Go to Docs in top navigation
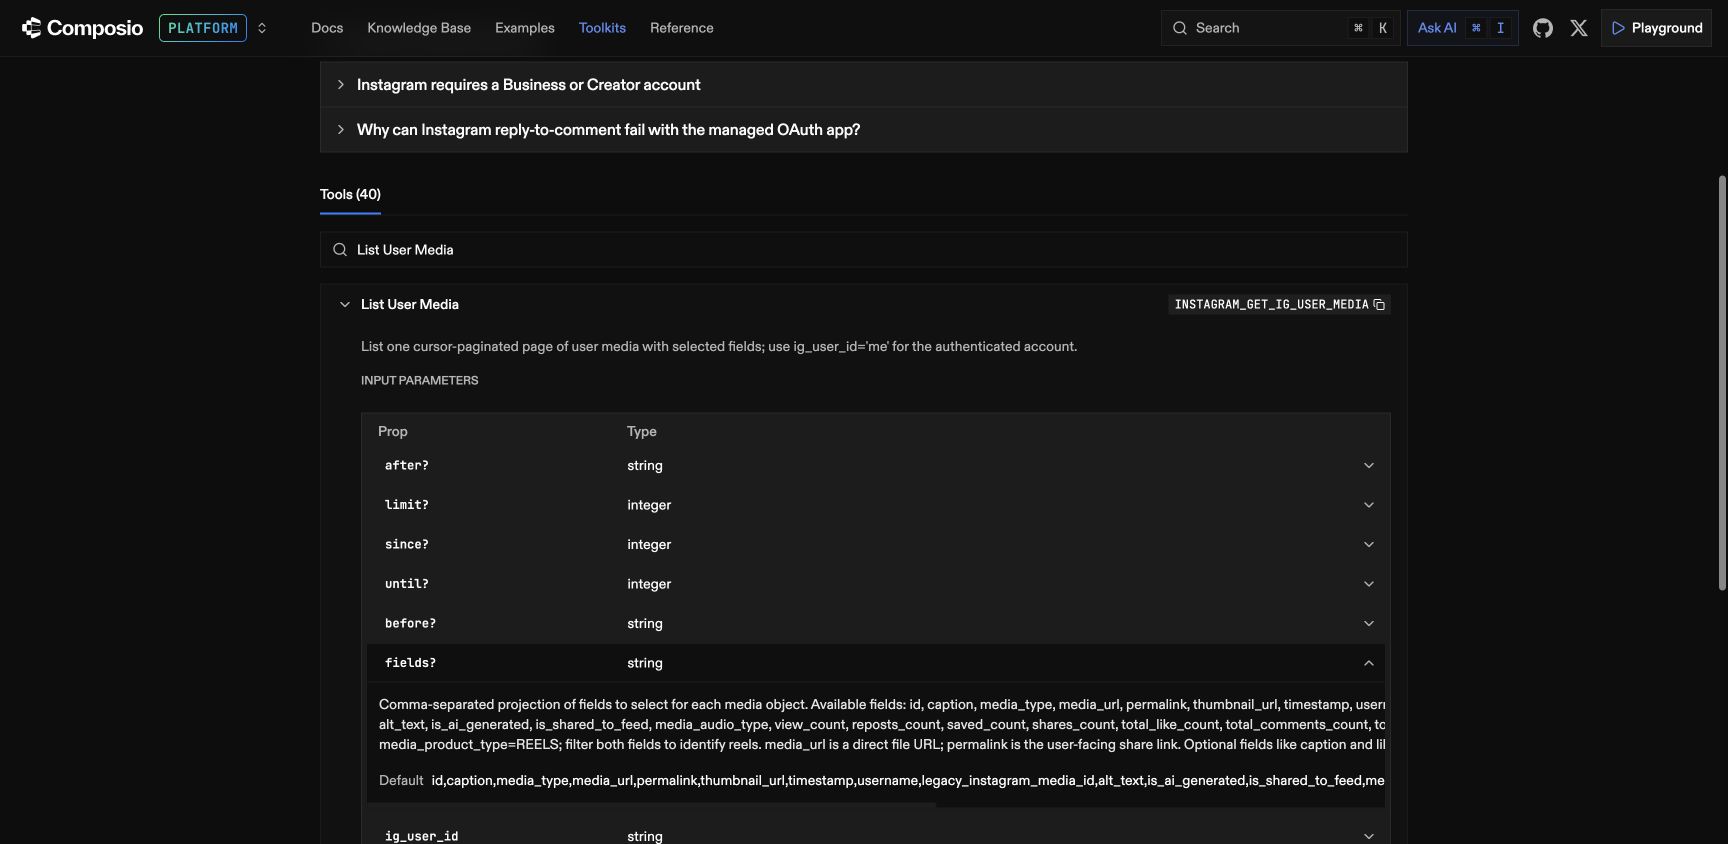This screenshot has height=844, width=1728. point(327,28)
